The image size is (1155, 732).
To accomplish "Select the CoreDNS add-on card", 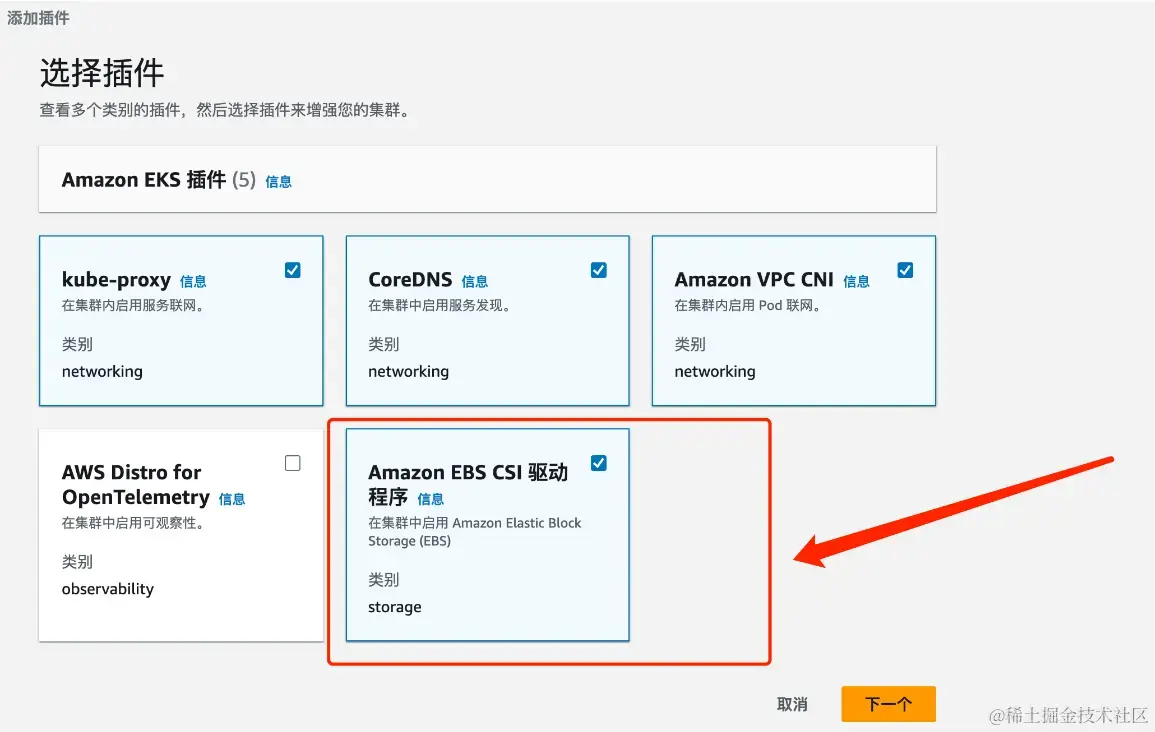I will (x=488, y=321).
